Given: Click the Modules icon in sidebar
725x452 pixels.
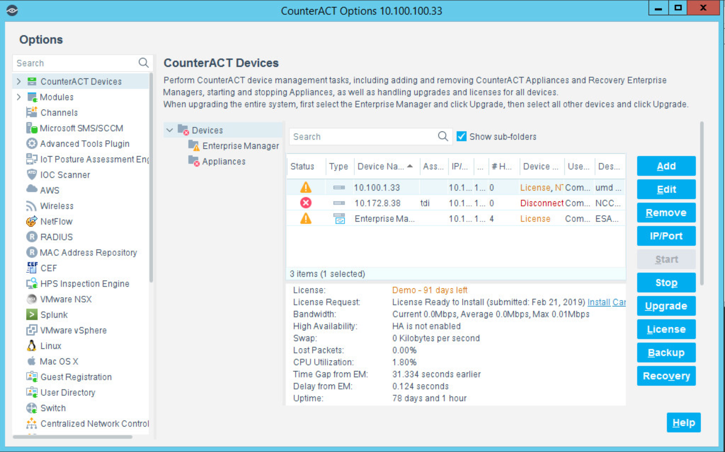Looking at the screenshot, I should (x=31, y=97).
